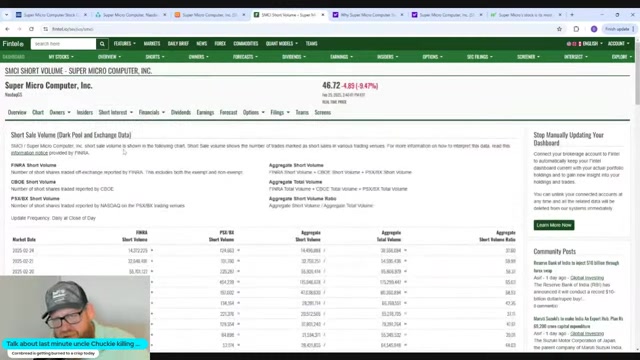Open the Short Interest dropdown
This screenshot has height=360, width=640.
tap(116, 112)
